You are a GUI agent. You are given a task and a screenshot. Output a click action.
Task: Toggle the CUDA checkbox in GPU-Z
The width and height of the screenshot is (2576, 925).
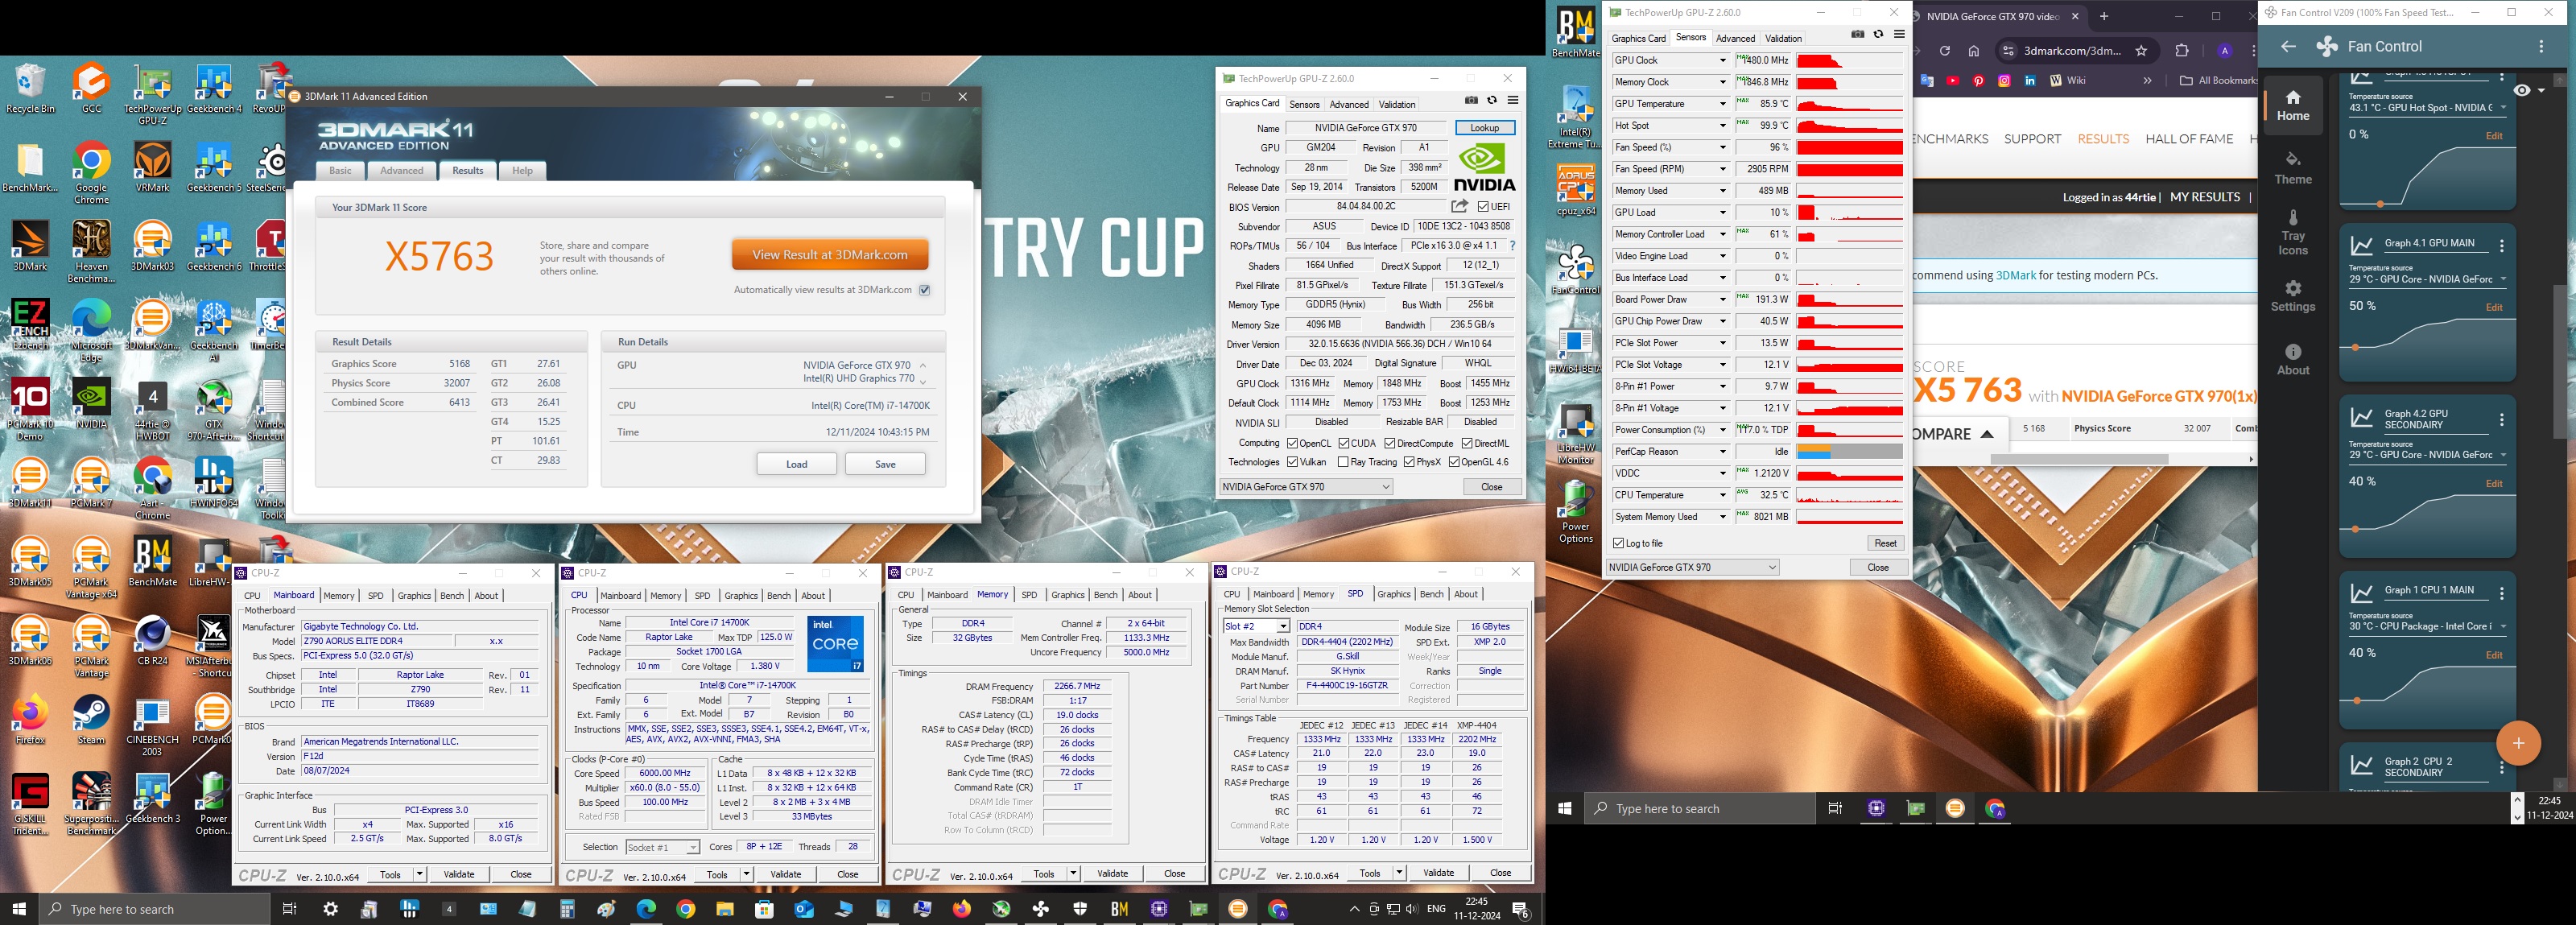pyautogui.click(x=1345, y=443)
